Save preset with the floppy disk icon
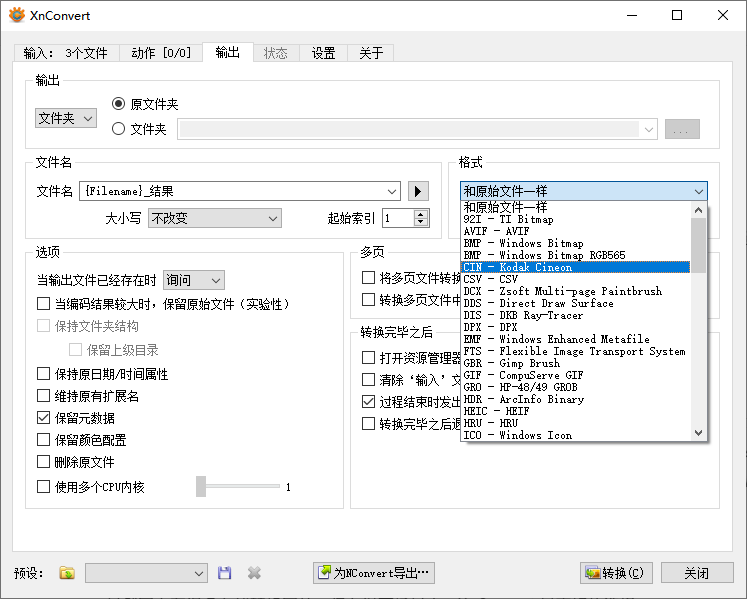747x599 pixels. coord(224,573)
